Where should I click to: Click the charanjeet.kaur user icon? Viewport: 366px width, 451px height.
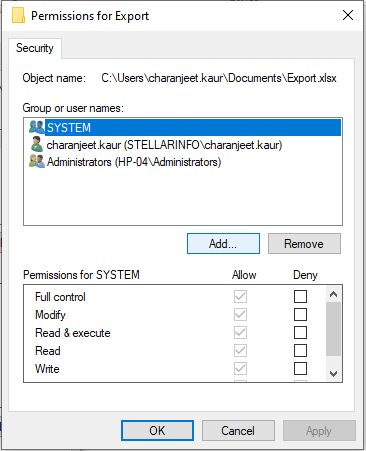click(x=36, y=144)
